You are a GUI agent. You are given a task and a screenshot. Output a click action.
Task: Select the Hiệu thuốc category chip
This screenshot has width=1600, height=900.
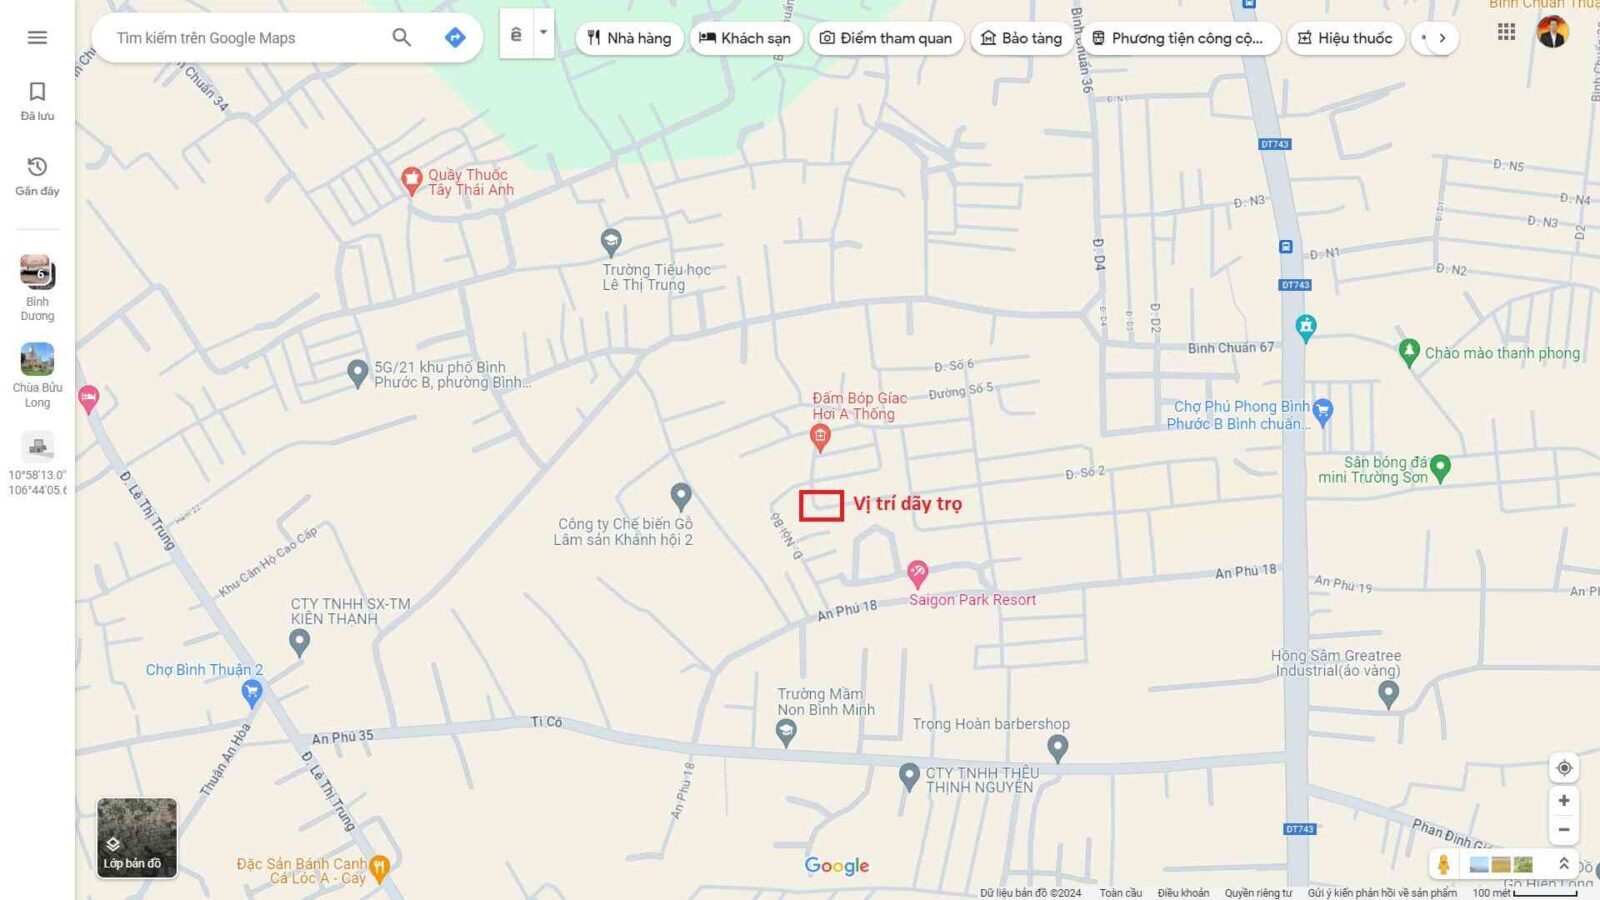pos(1345,38)
